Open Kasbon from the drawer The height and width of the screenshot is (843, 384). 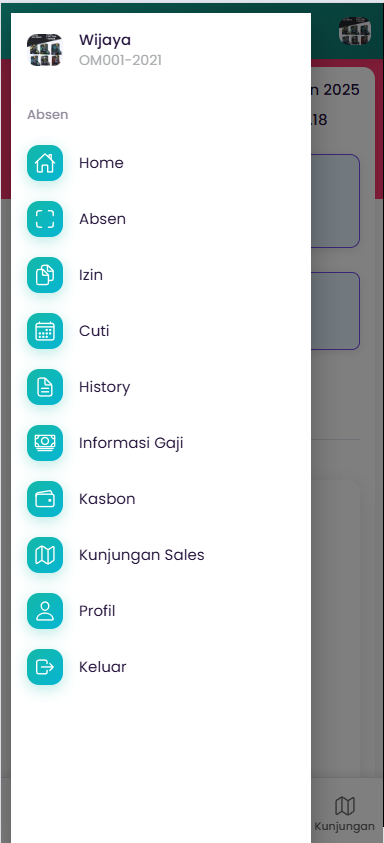(161, 499)
